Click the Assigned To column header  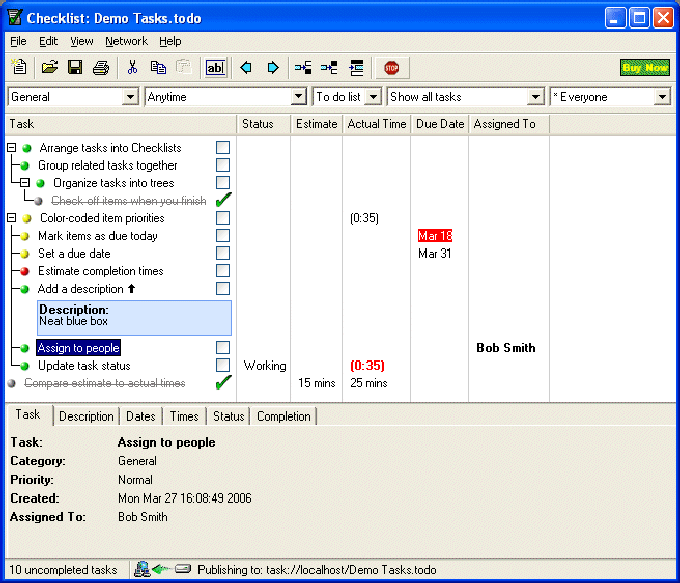[509, 124]
